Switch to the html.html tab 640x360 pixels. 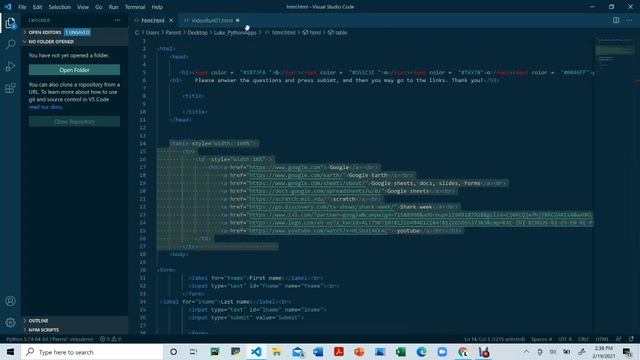(x=153, y=20)
